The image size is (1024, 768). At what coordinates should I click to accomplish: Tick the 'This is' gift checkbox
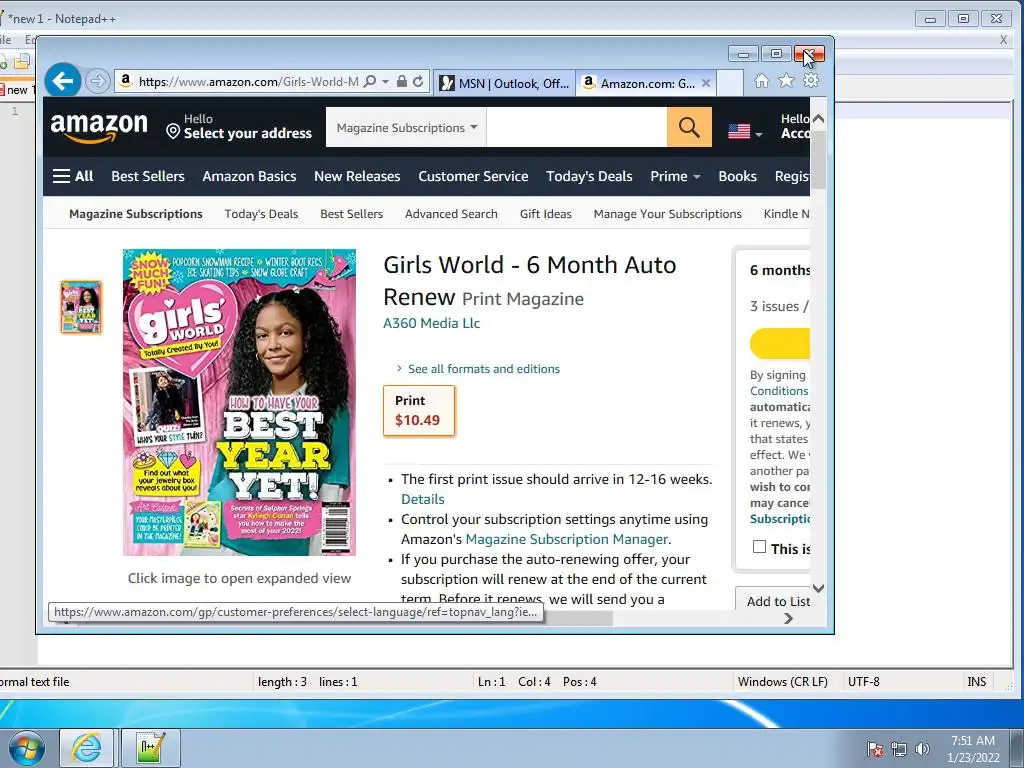[759, 547]
